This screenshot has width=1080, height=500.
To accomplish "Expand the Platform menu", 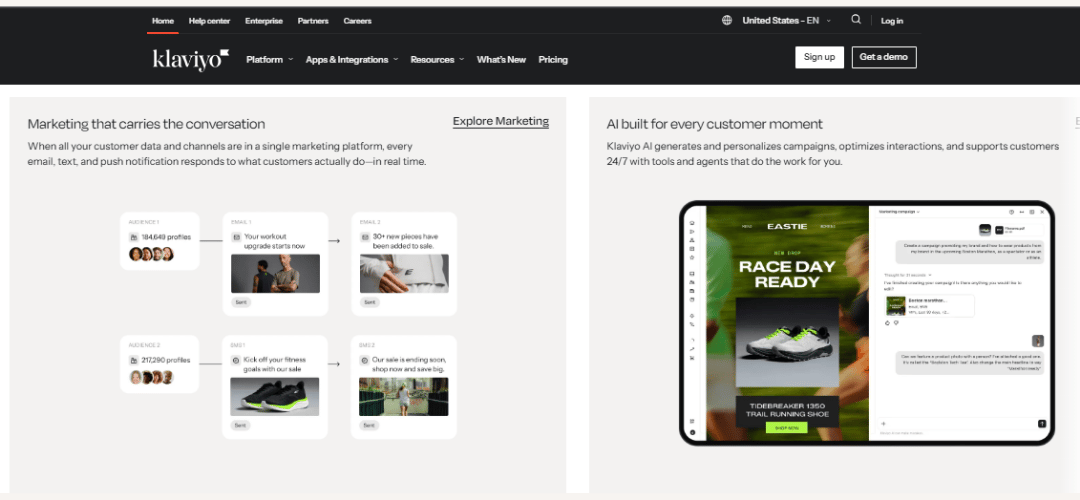I will [269, 60].
